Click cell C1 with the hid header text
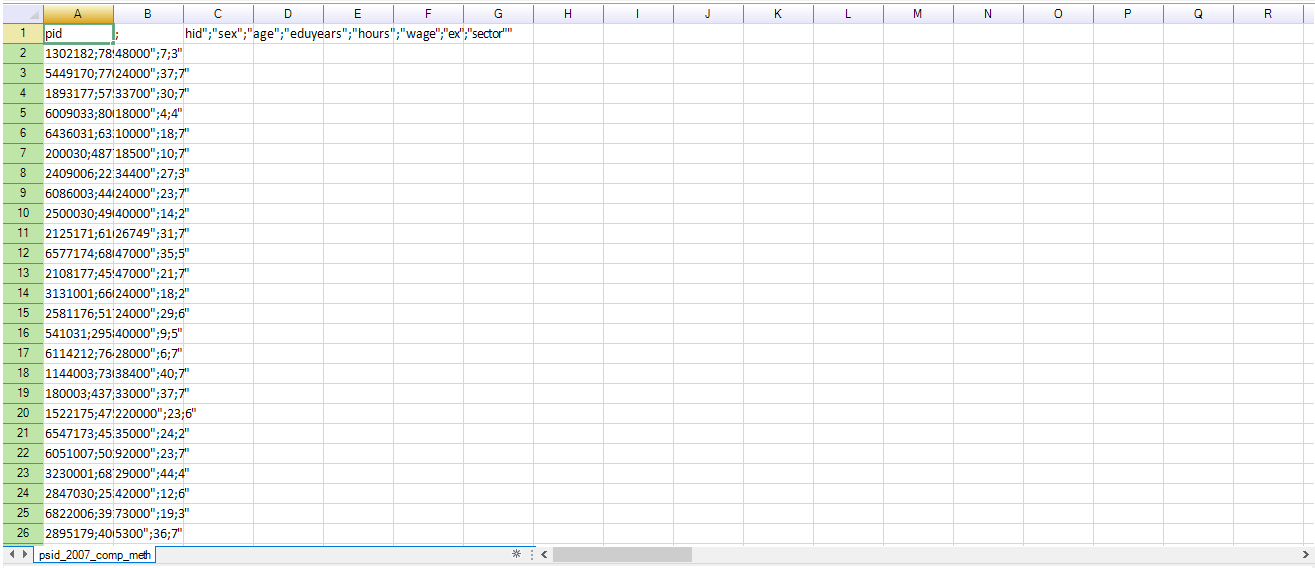The image size is (1315, 568). 218,33
